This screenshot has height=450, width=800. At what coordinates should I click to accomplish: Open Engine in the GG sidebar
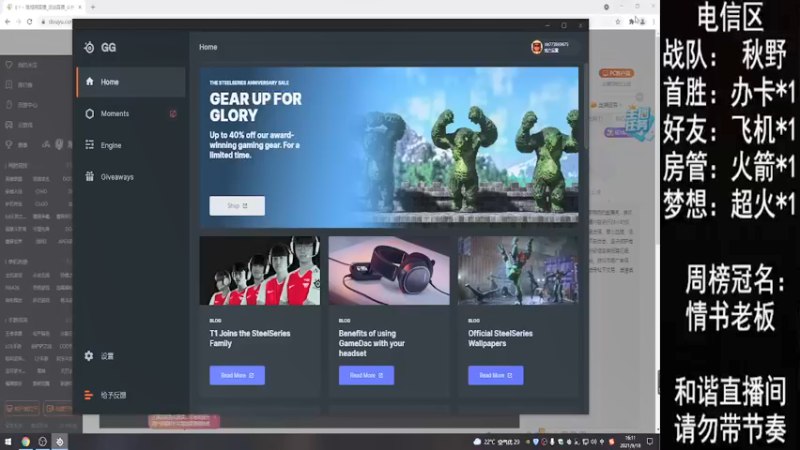[131, 145]
